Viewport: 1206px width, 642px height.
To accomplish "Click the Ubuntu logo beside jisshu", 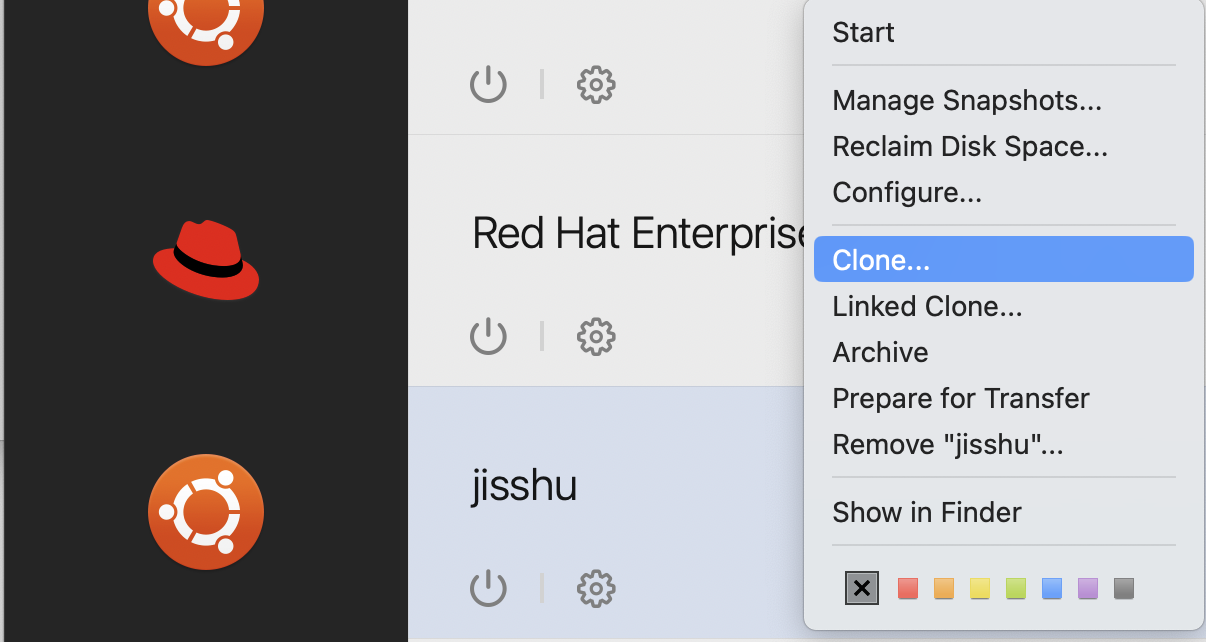I will coord(206,512).
